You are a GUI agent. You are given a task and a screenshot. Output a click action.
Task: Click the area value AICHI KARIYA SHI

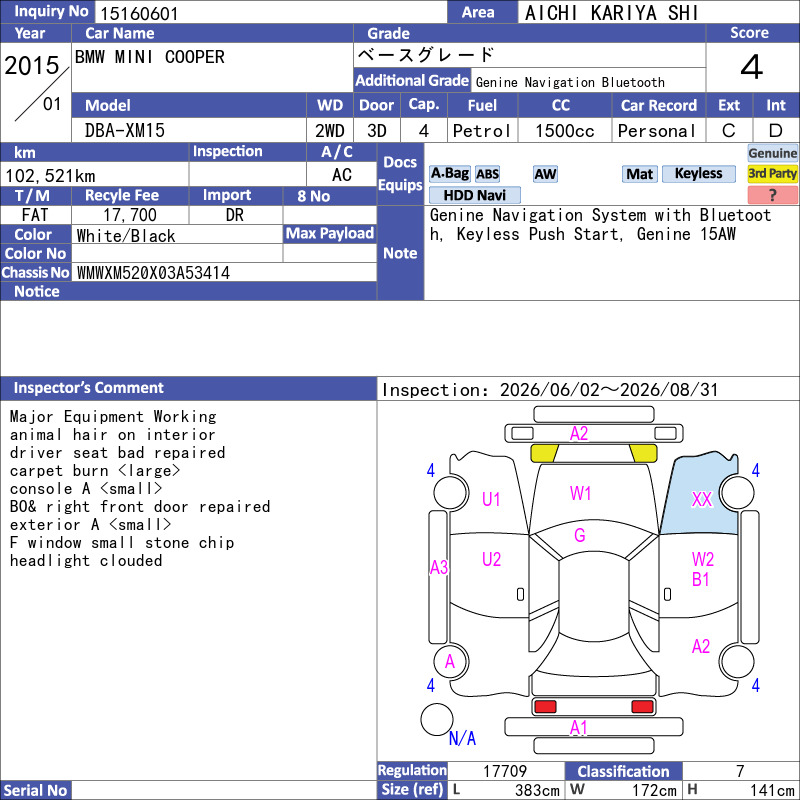click(611, 13)
